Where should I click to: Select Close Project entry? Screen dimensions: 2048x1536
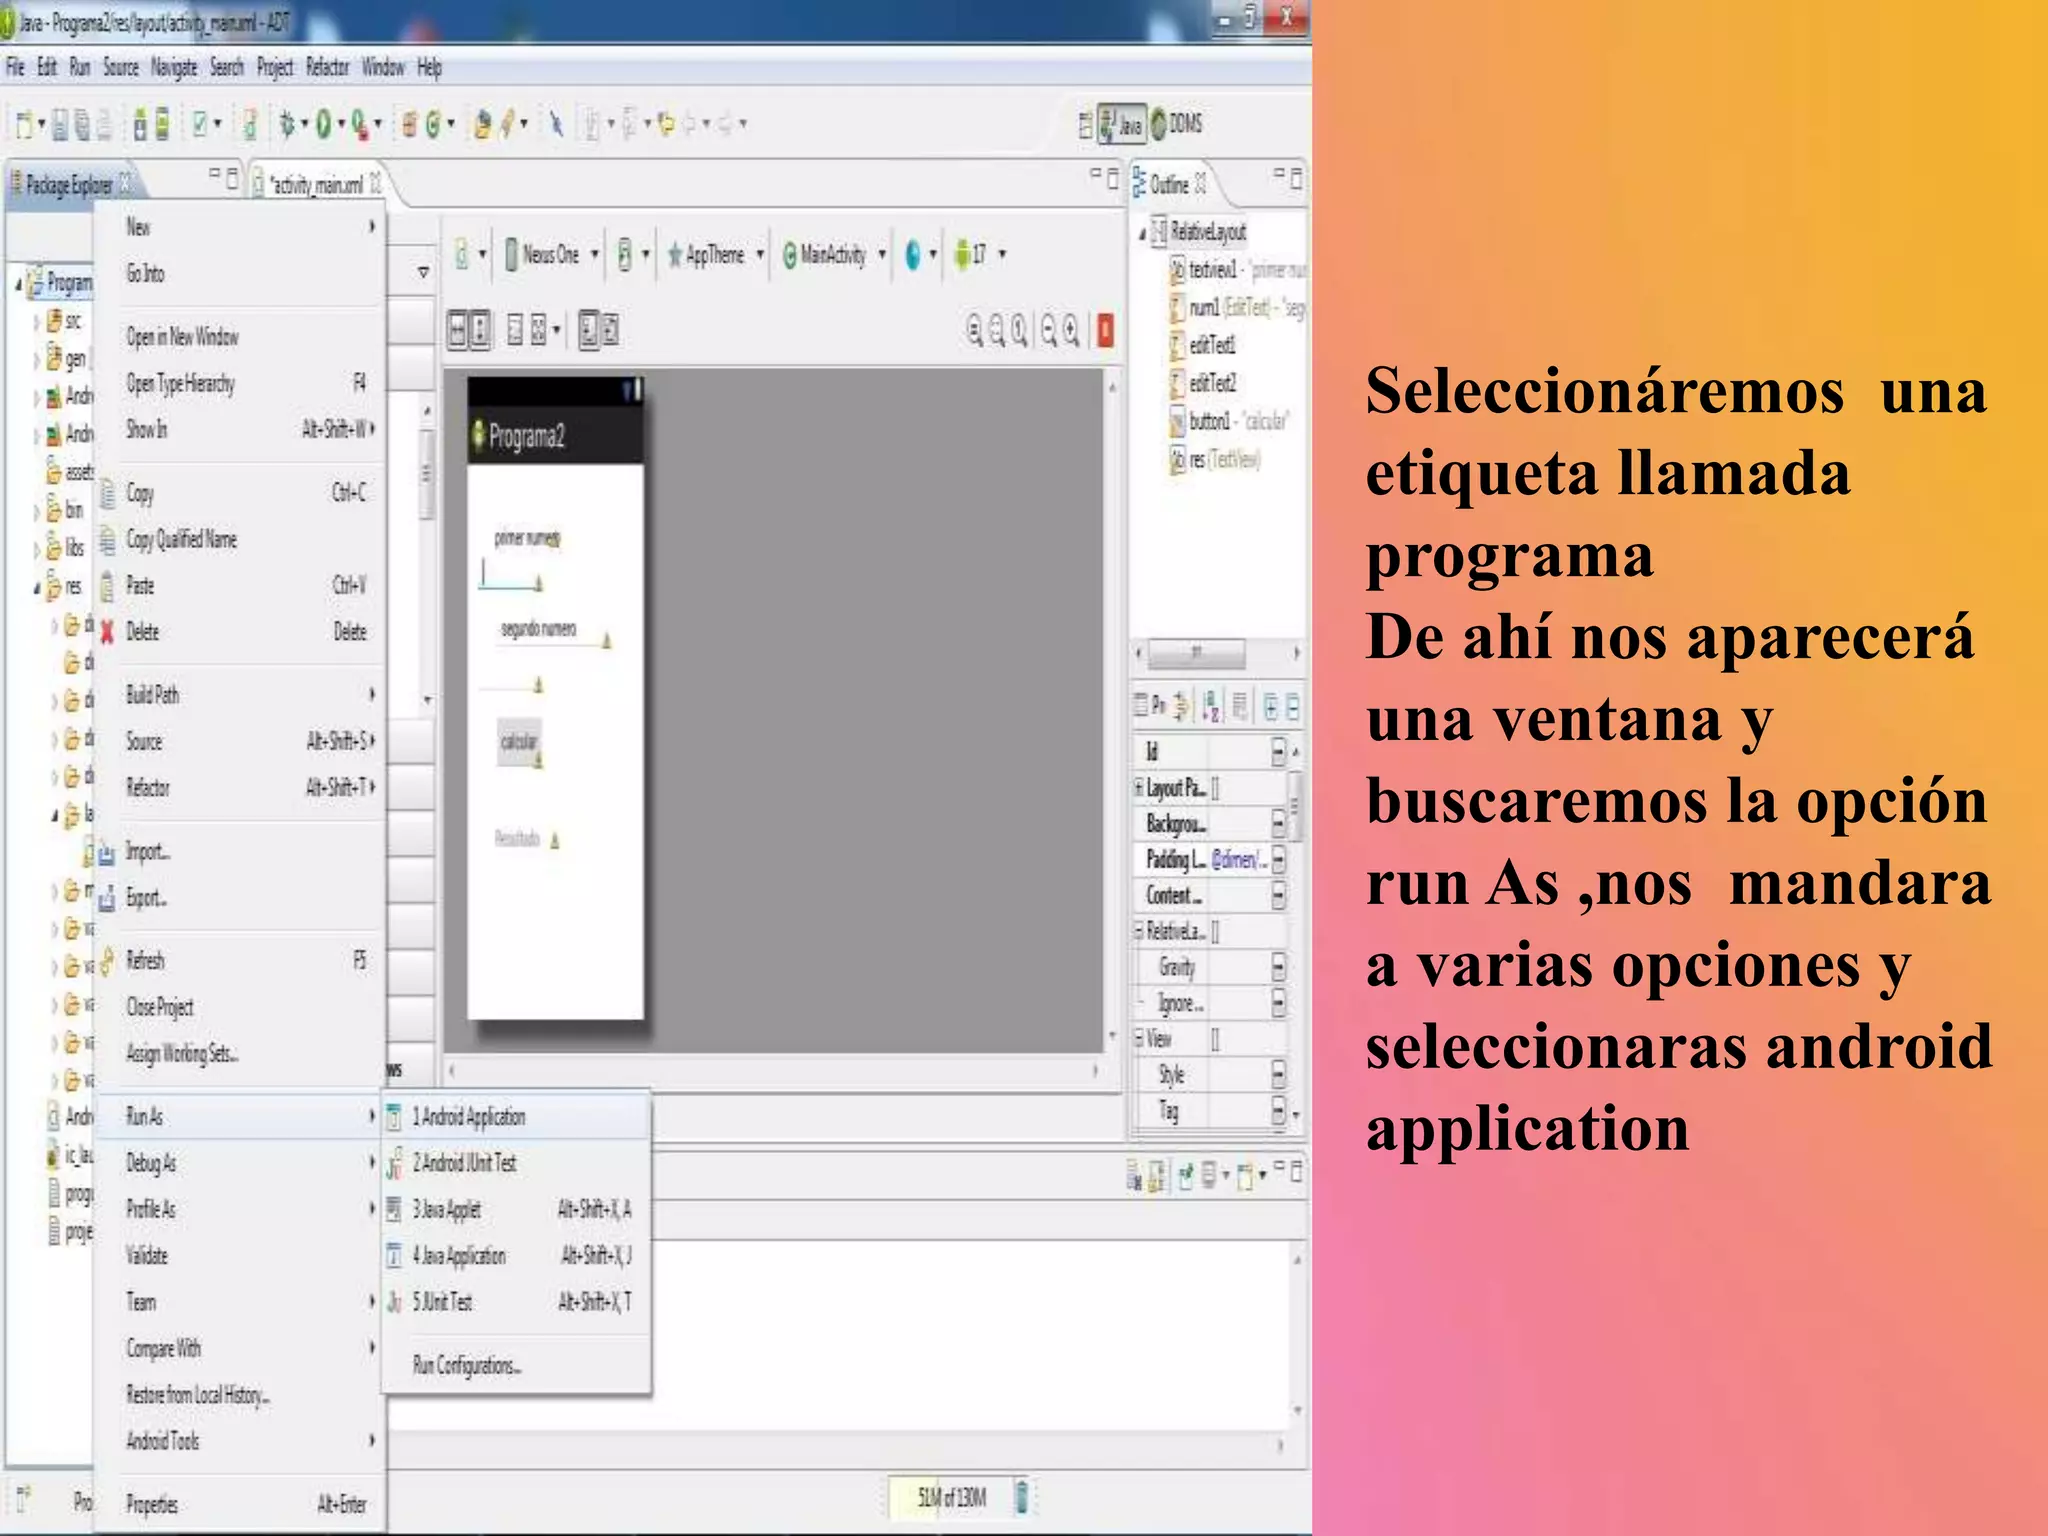tap(160, 1007)
